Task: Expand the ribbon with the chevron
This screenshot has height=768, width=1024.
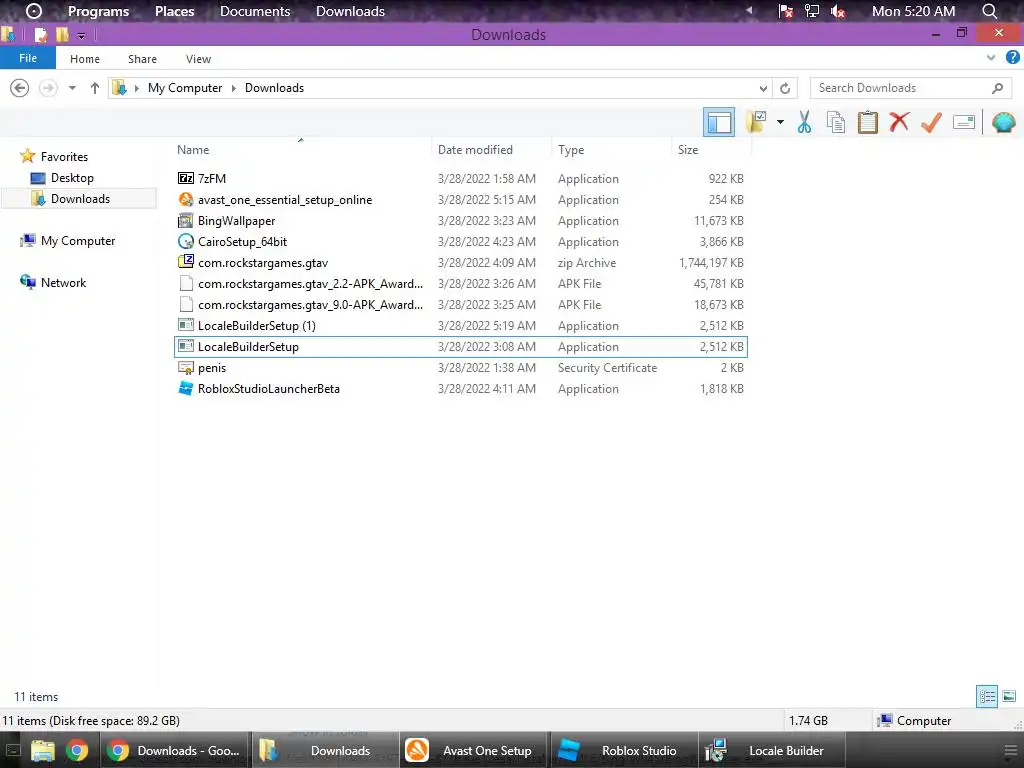Action: [991, 57]
